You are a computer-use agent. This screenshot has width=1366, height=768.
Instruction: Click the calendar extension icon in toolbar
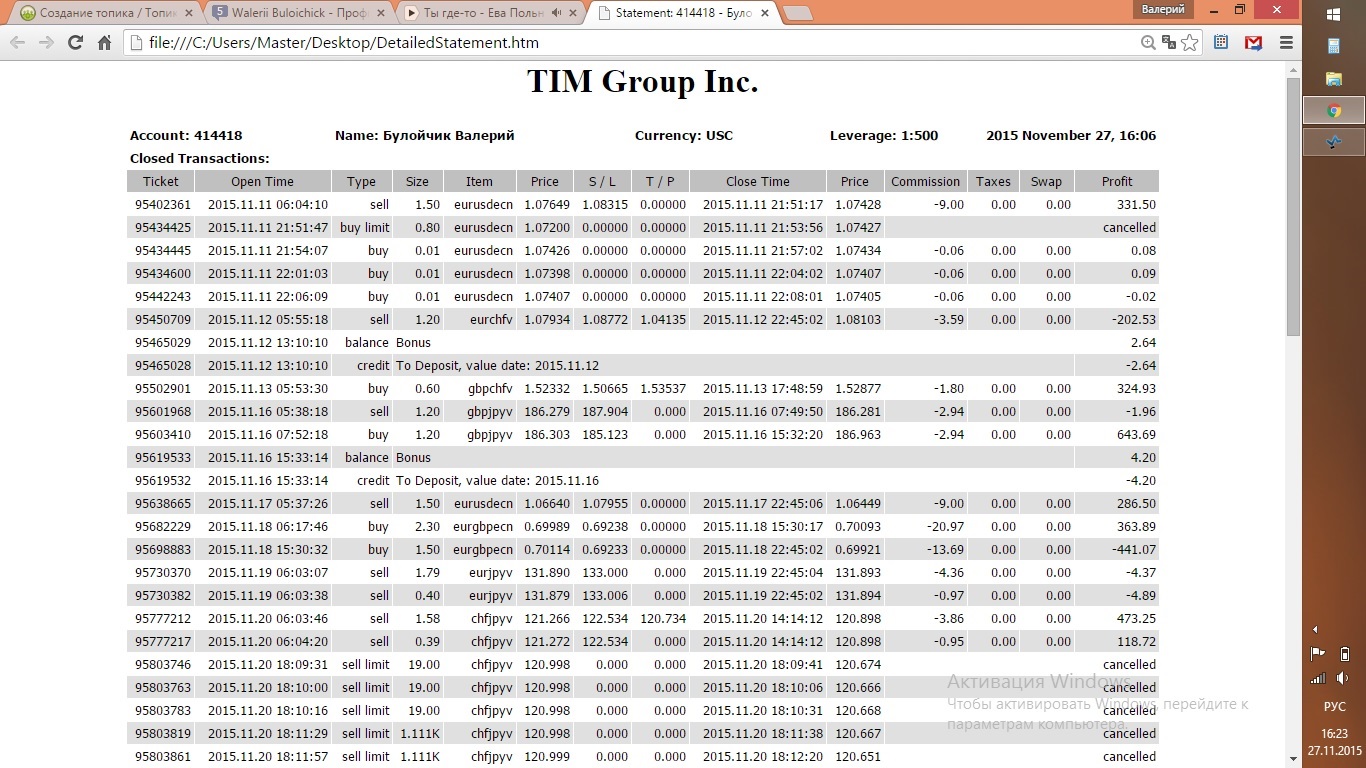(1221, 43)
